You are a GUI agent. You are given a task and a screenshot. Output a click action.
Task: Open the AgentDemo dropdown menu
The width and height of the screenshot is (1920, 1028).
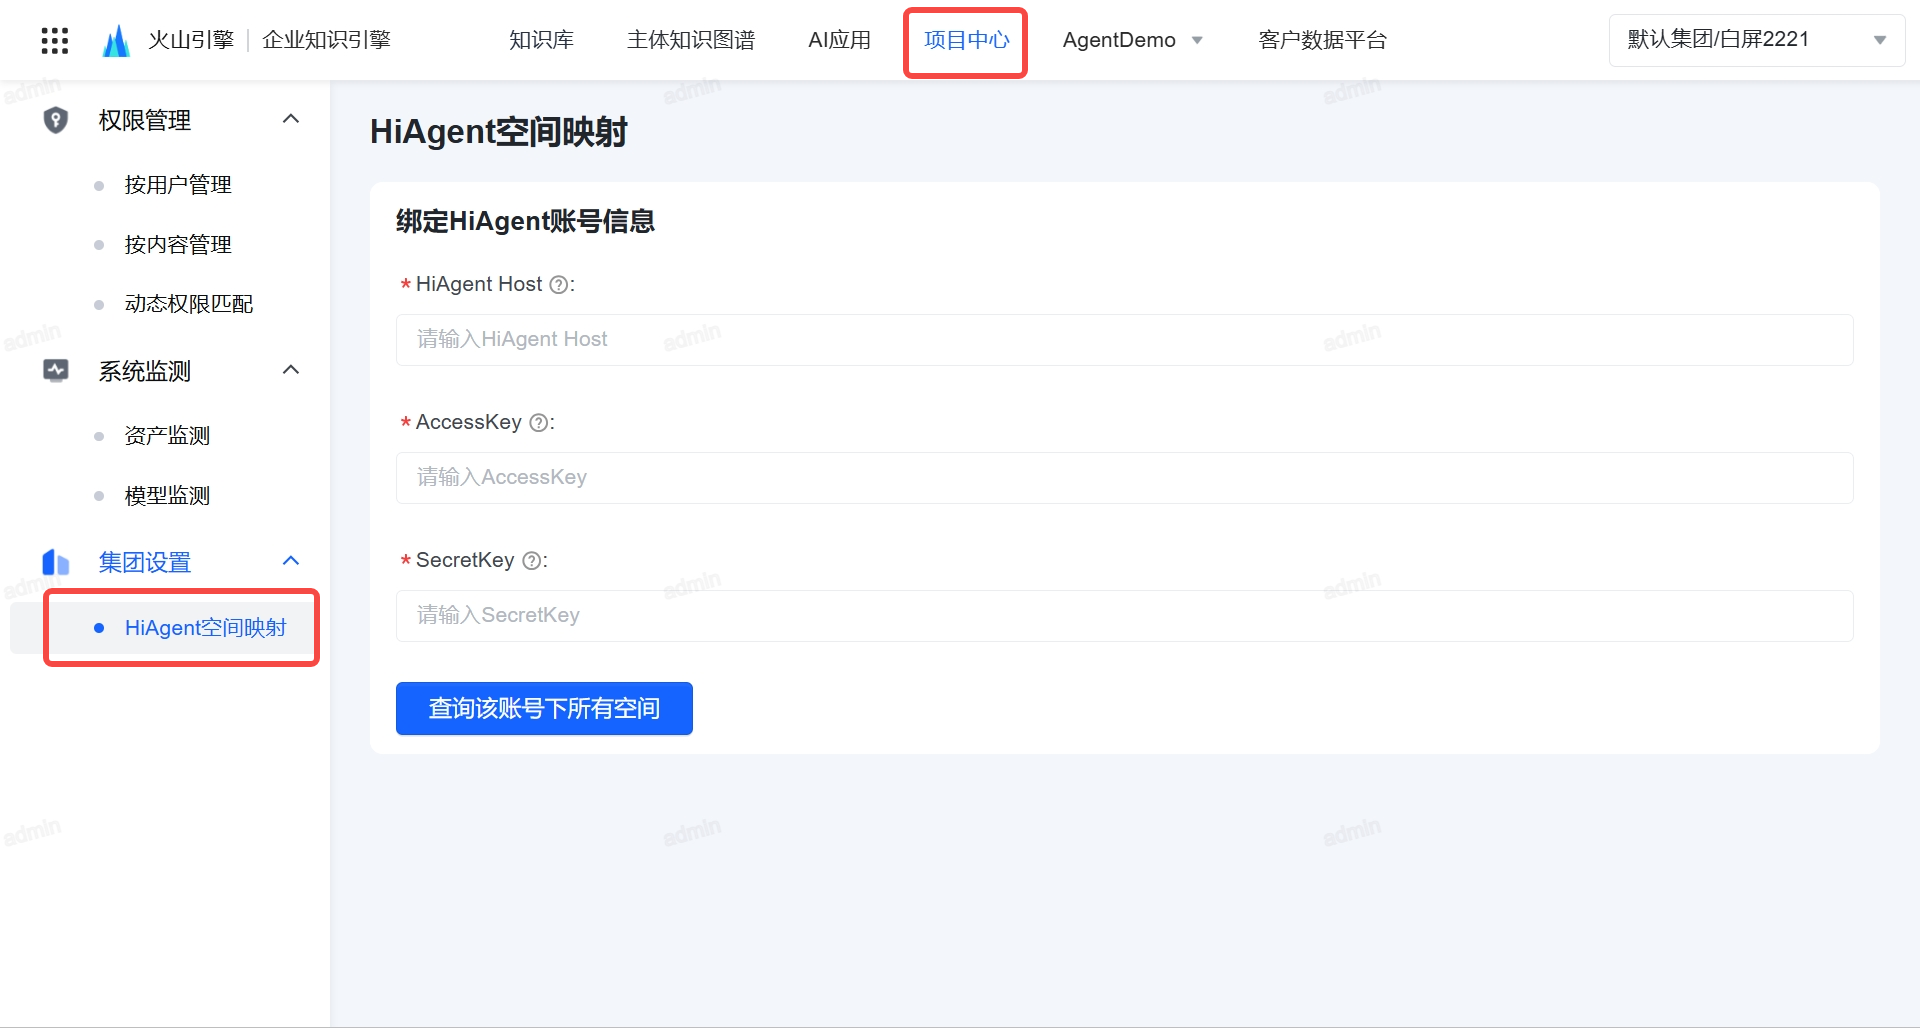click(x=1132, y=40)
